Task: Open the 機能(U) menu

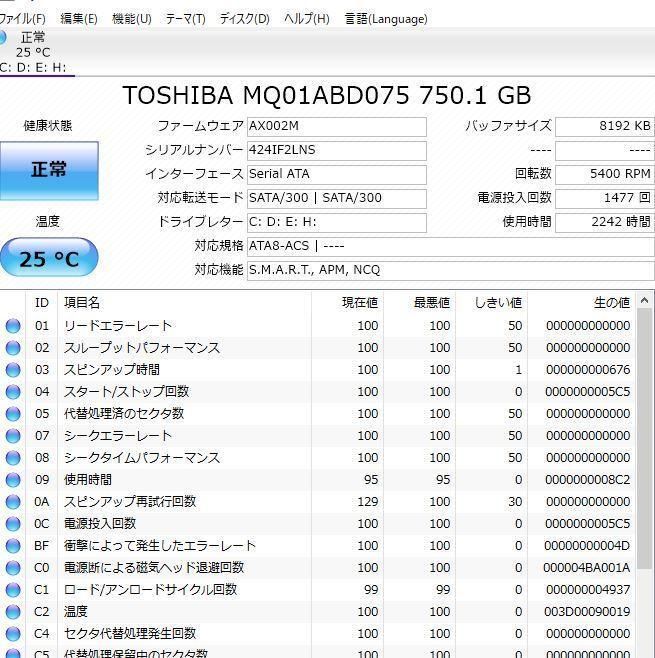Action: point(131,18)
